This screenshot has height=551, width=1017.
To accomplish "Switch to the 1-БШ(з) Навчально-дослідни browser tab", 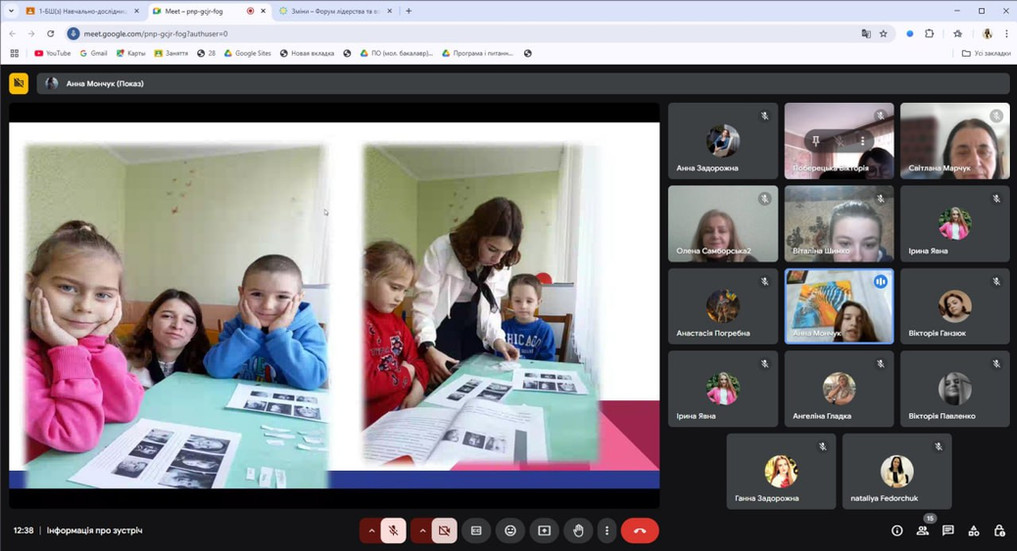I will [82, 11].
